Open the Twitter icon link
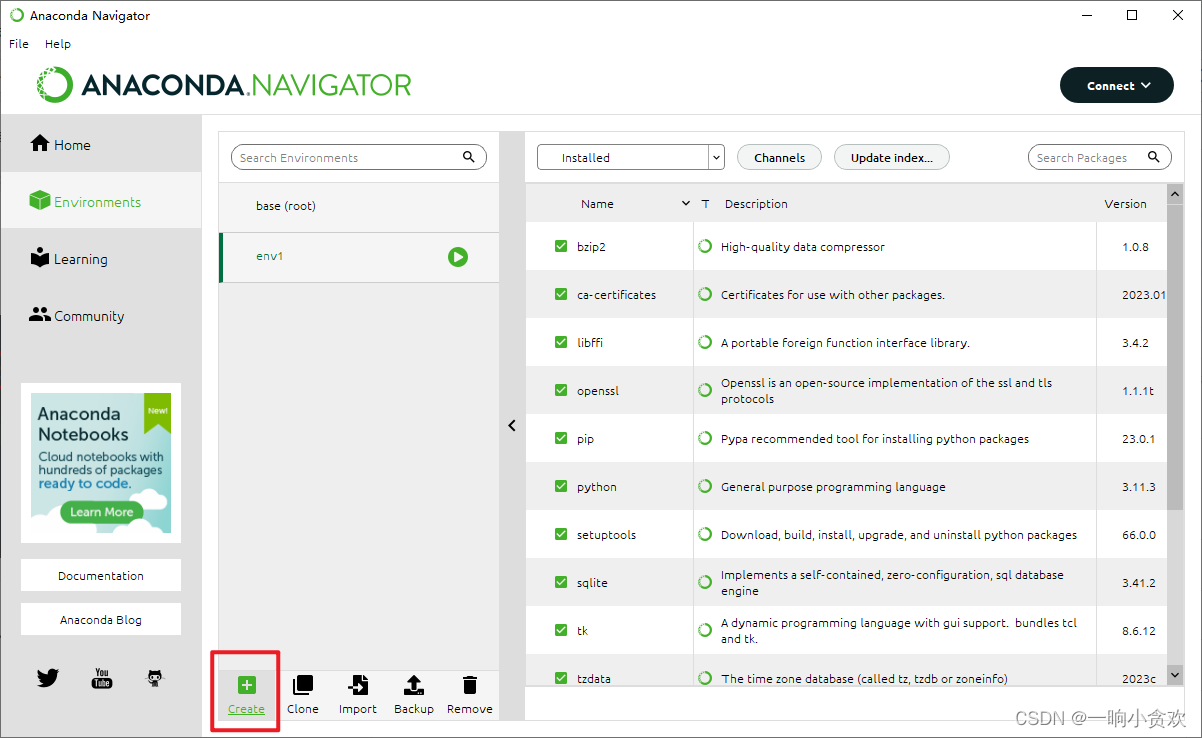Image resolution: width=1202 pixels, height=738 pixels. (x=48, y=678)
